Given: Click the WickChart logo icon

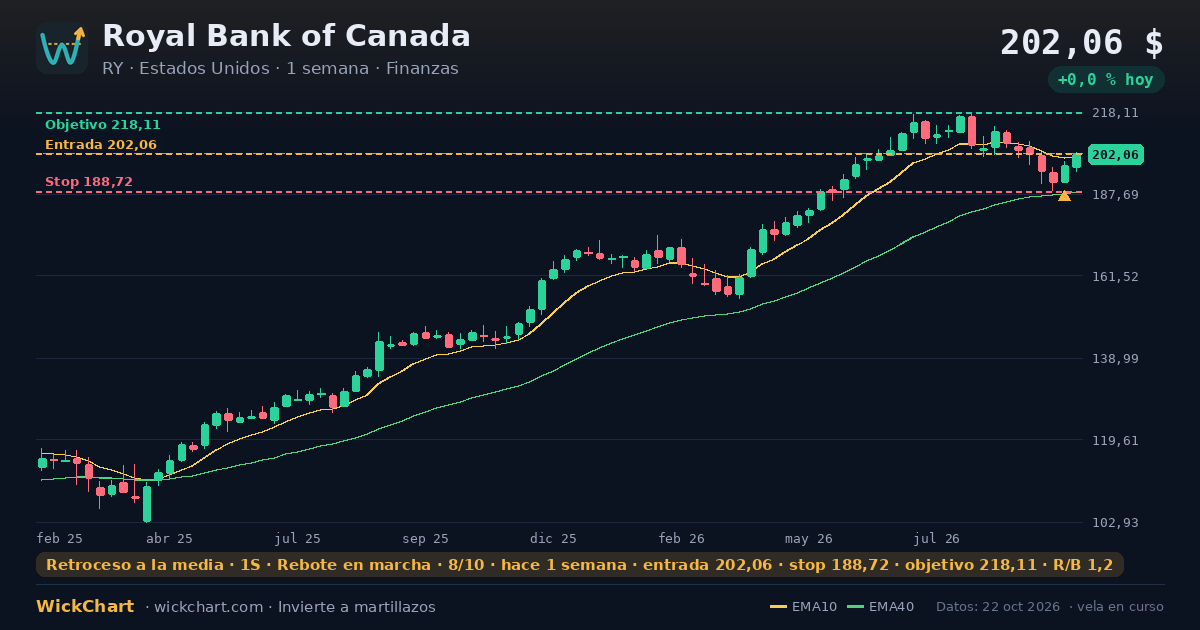Looking at the screenshot, I should click(62, 48).
